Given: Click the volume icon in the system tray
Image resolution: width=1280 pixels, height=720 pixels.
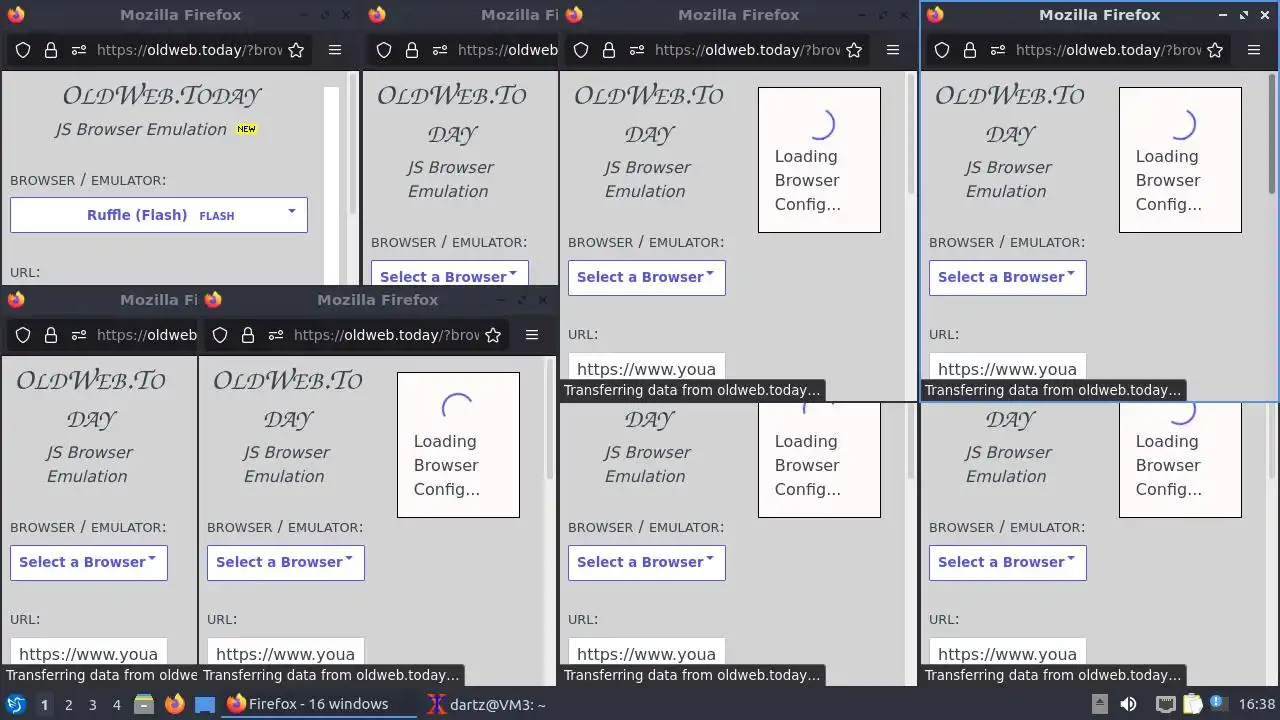Looking at the screenshot, I should [1128, 704].
